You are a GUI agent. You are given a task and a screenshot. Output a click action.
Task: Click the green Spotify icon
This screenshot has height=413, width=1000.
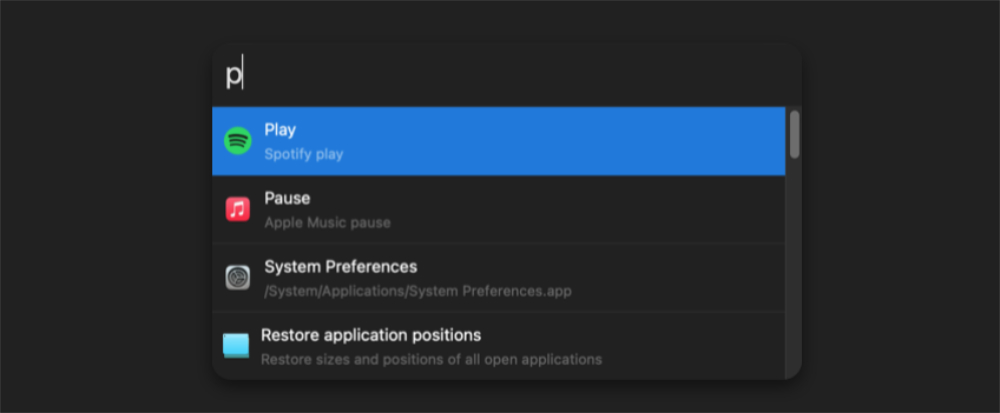(x=237, y=141)
